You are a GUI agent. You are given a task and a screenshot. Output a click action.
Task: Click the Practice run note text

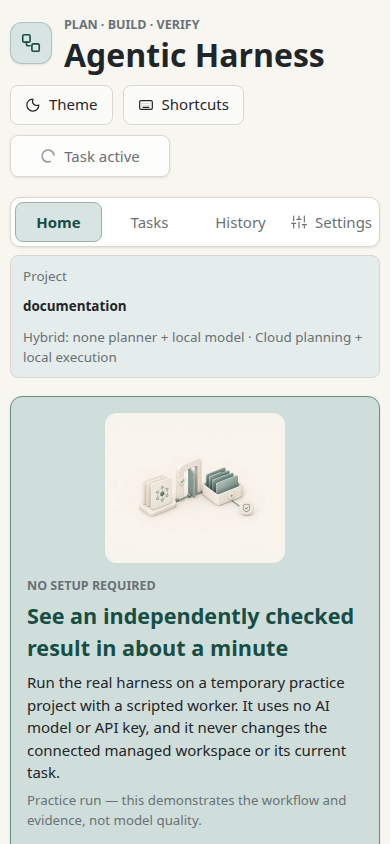pos(187,811)
